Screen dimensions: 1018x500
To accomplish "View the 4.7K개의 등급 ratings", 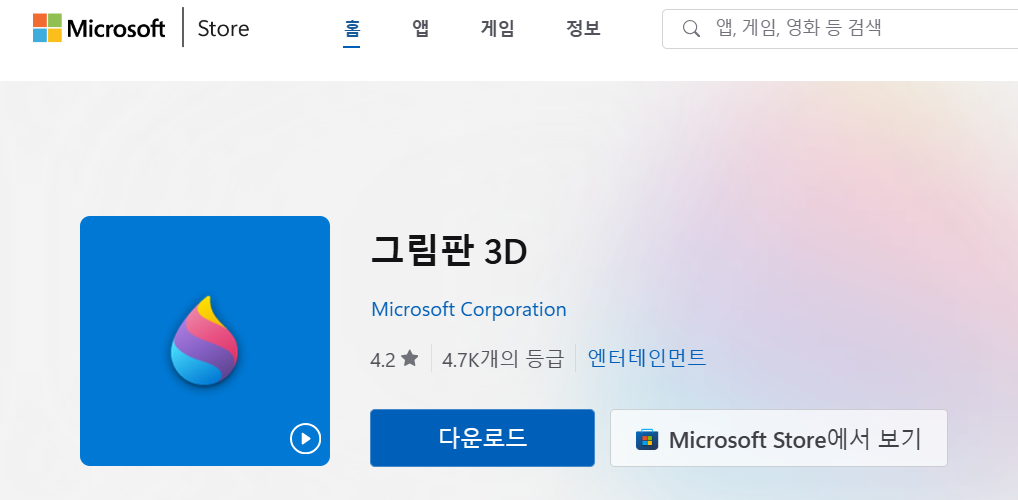I will [x=503, y=359].
